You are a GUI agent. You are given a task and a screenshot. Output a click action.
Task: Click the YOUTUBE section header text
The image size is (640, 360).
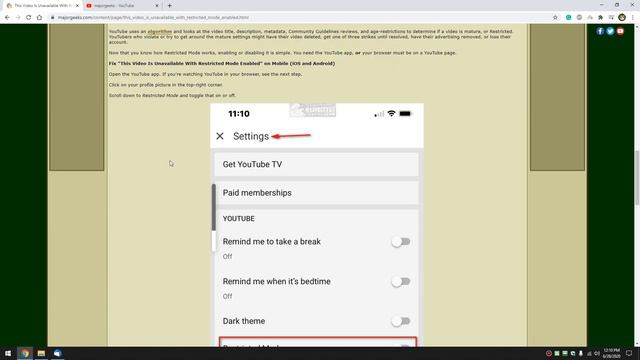pos(239,219)
